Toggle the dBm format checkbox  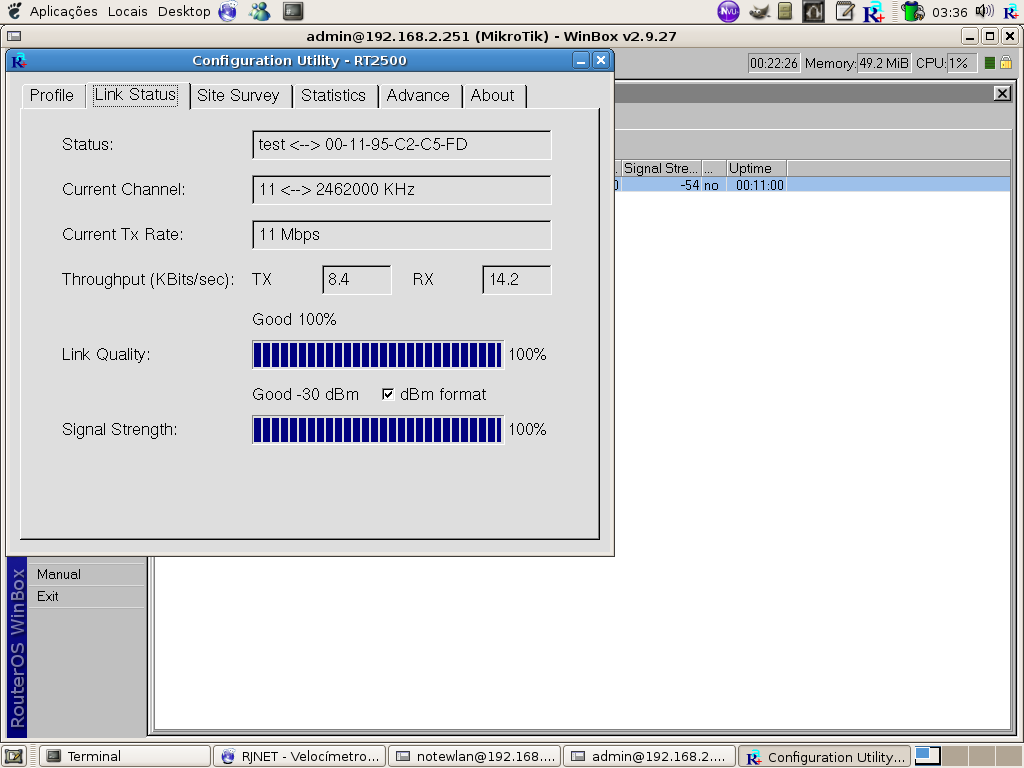[388, 394]
